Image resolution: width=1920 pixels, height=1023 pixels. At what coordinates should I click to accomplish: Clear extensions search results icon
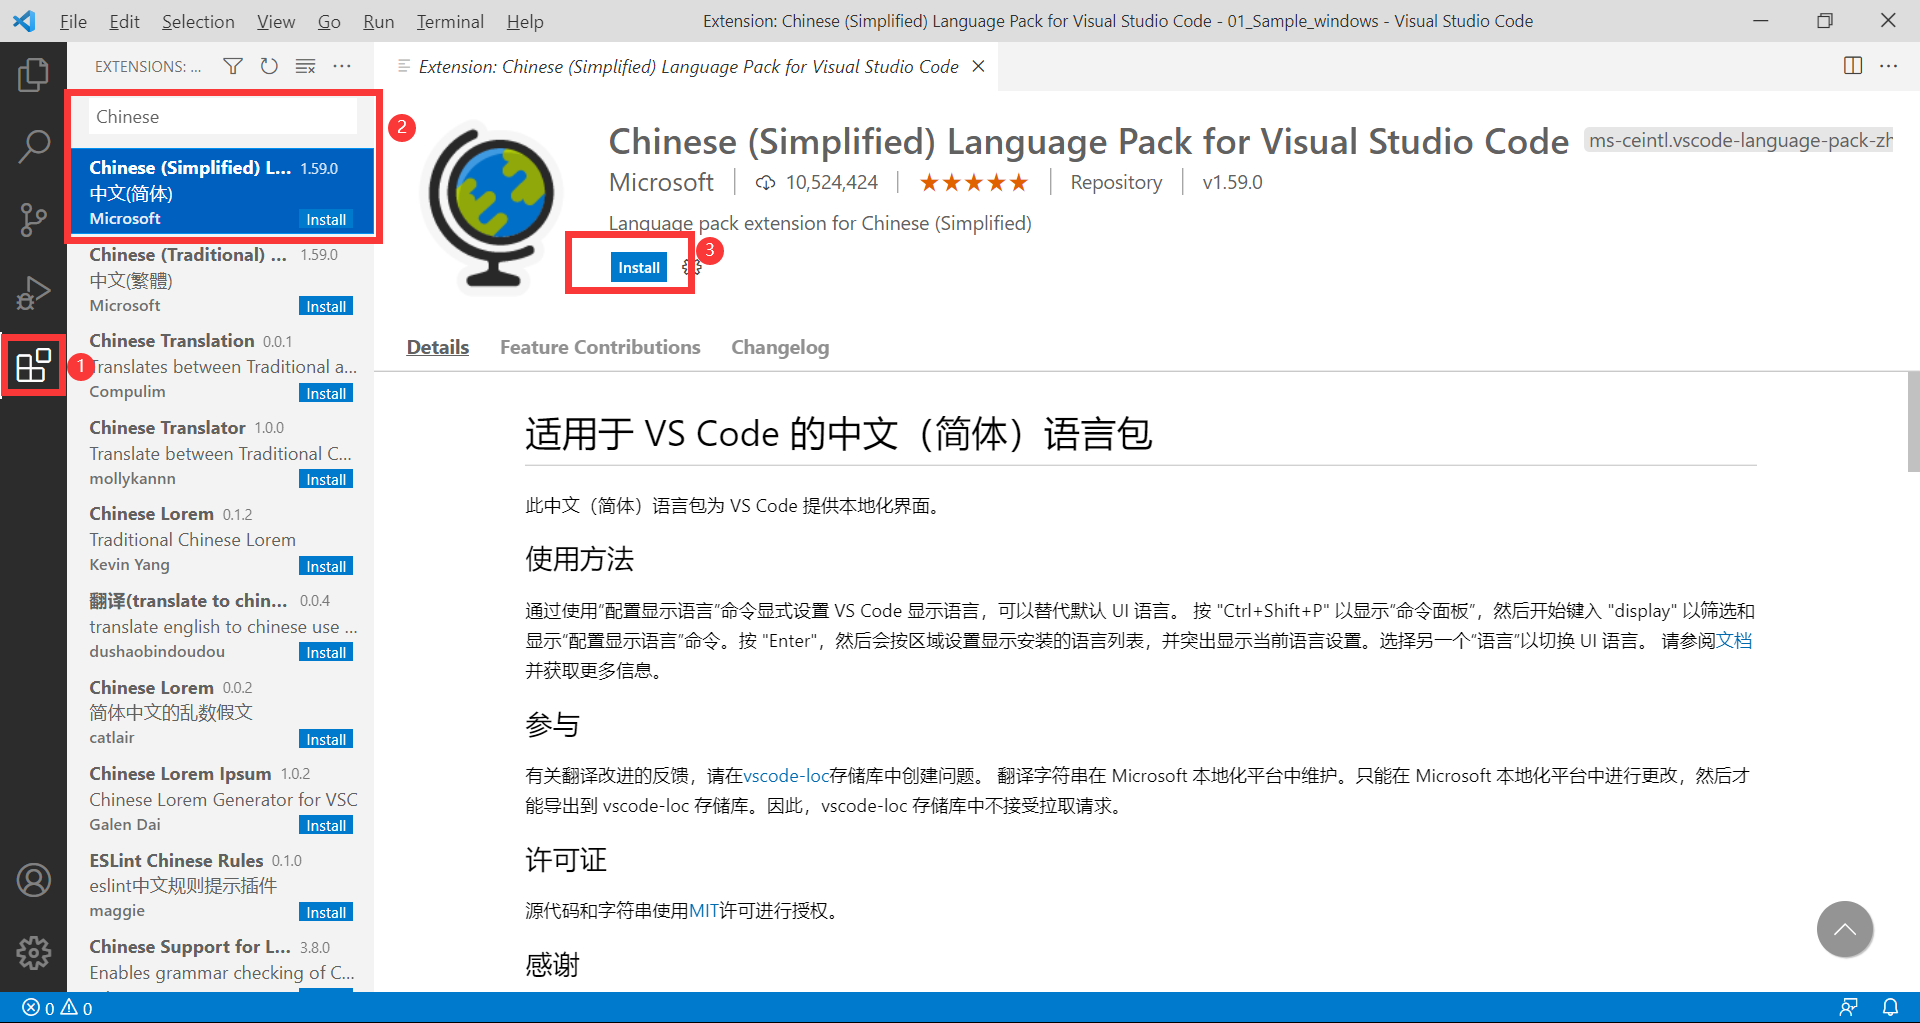pyautogui.click(x=305, y=66)
